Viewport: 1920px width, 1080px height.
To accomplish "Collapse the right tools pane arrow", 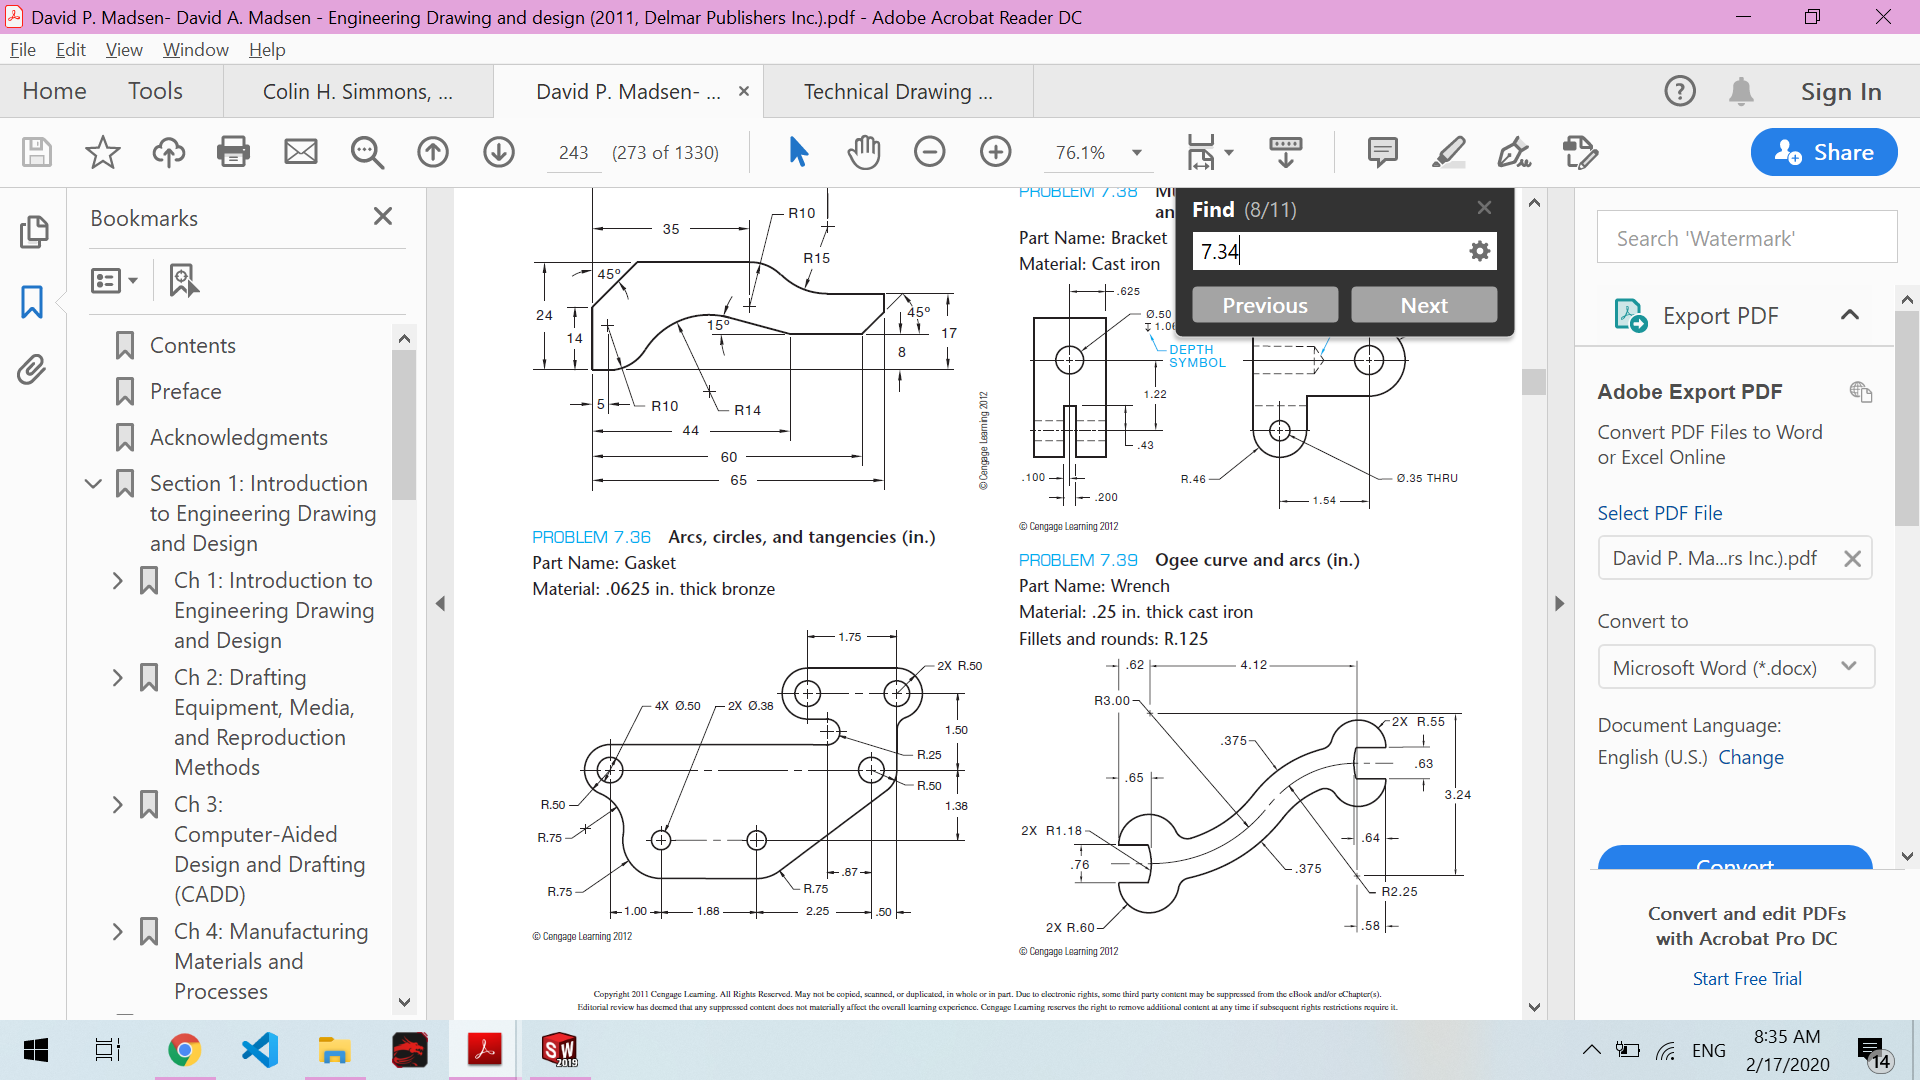I will tap(1559, 603).
